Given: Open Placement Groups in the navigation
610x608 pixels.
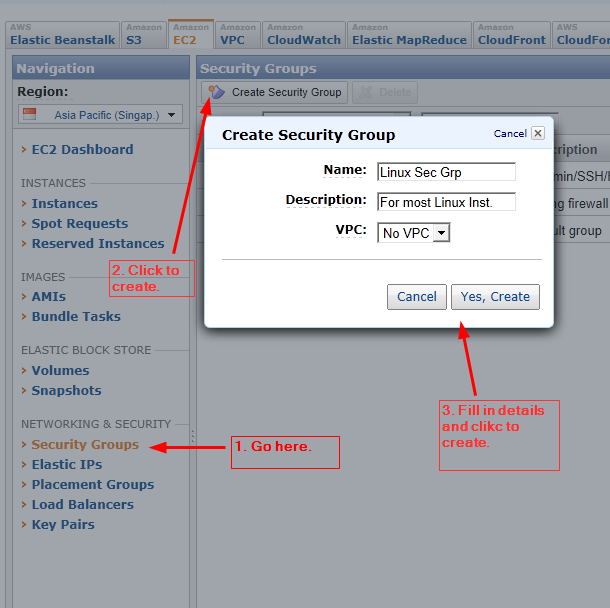Looking at the screenshot, I should point(93,485).
